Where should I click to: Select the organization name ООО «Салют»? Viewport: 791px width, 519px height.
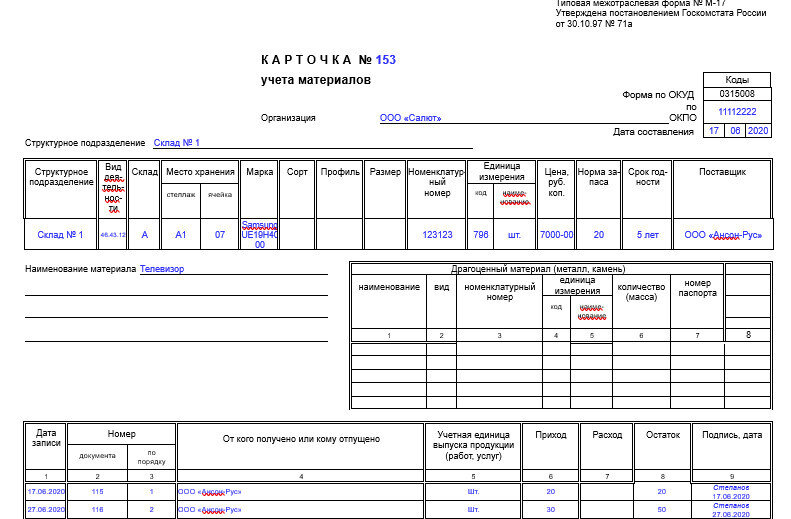tap(410, 118)
